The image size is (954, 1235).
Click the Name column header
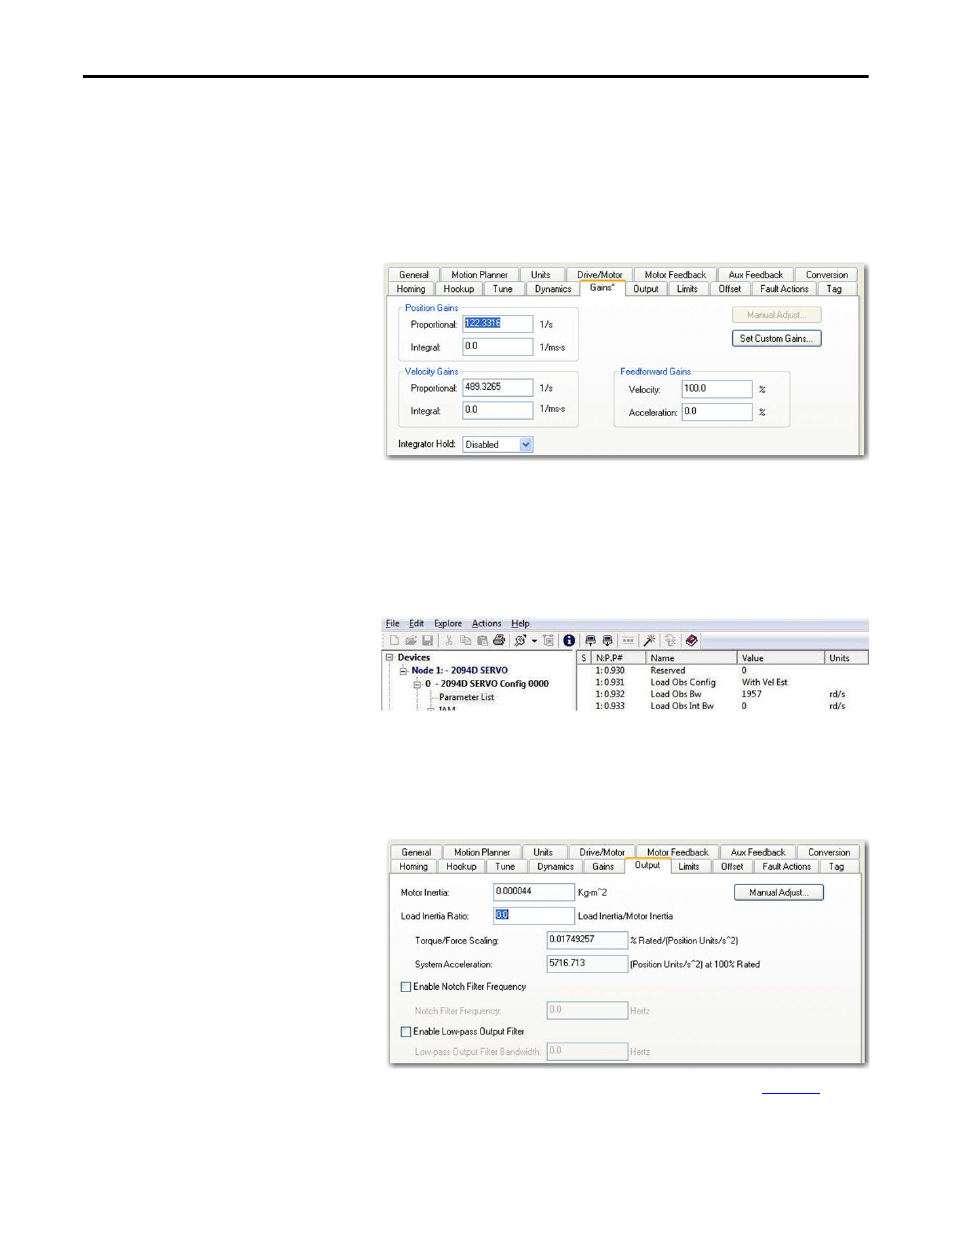693,658
